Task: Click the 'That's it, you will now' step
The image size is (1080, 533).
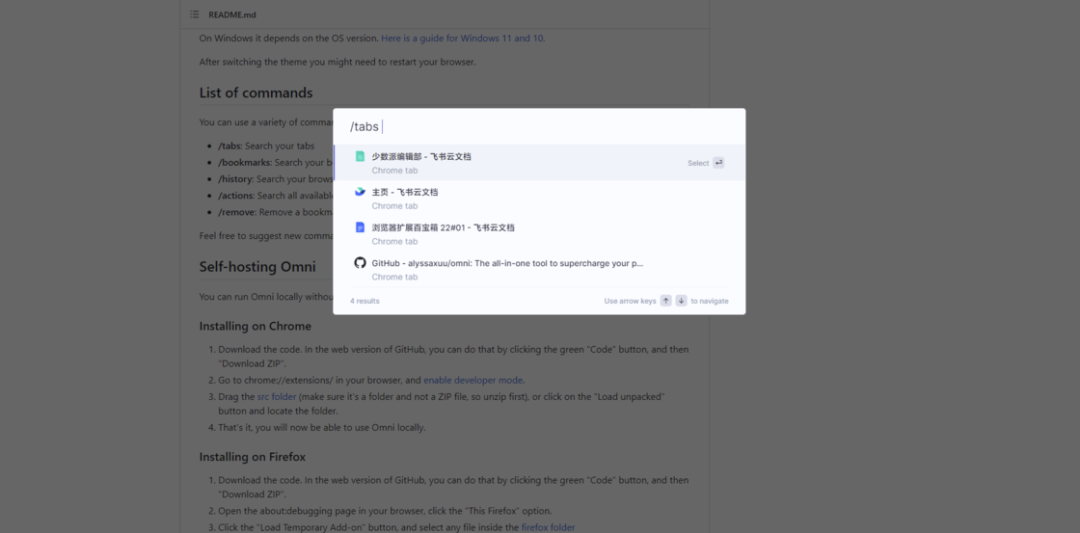Action: pyautogui.click(x=322, y=428)
